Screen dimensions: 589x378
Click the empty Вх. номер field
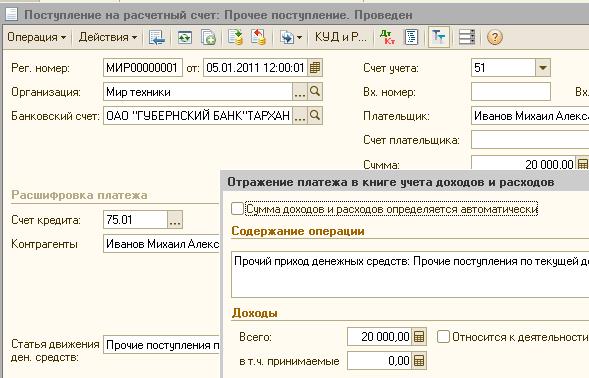click(511, 92)
